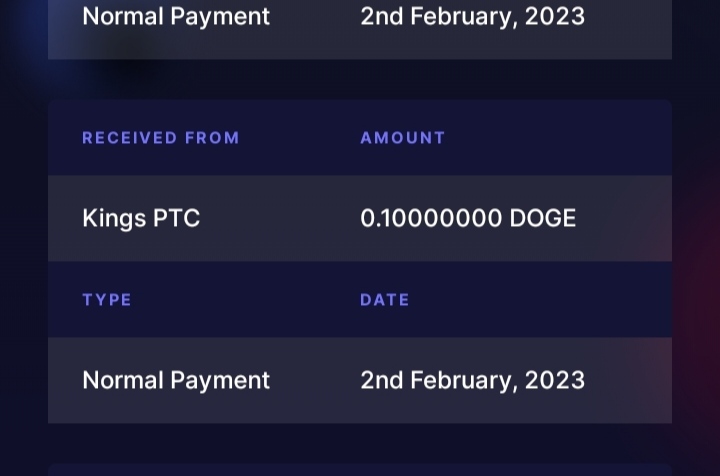Screen dimensions: 720x476
Task: Tap PTC in the sender name
Action: click(176, 218)
